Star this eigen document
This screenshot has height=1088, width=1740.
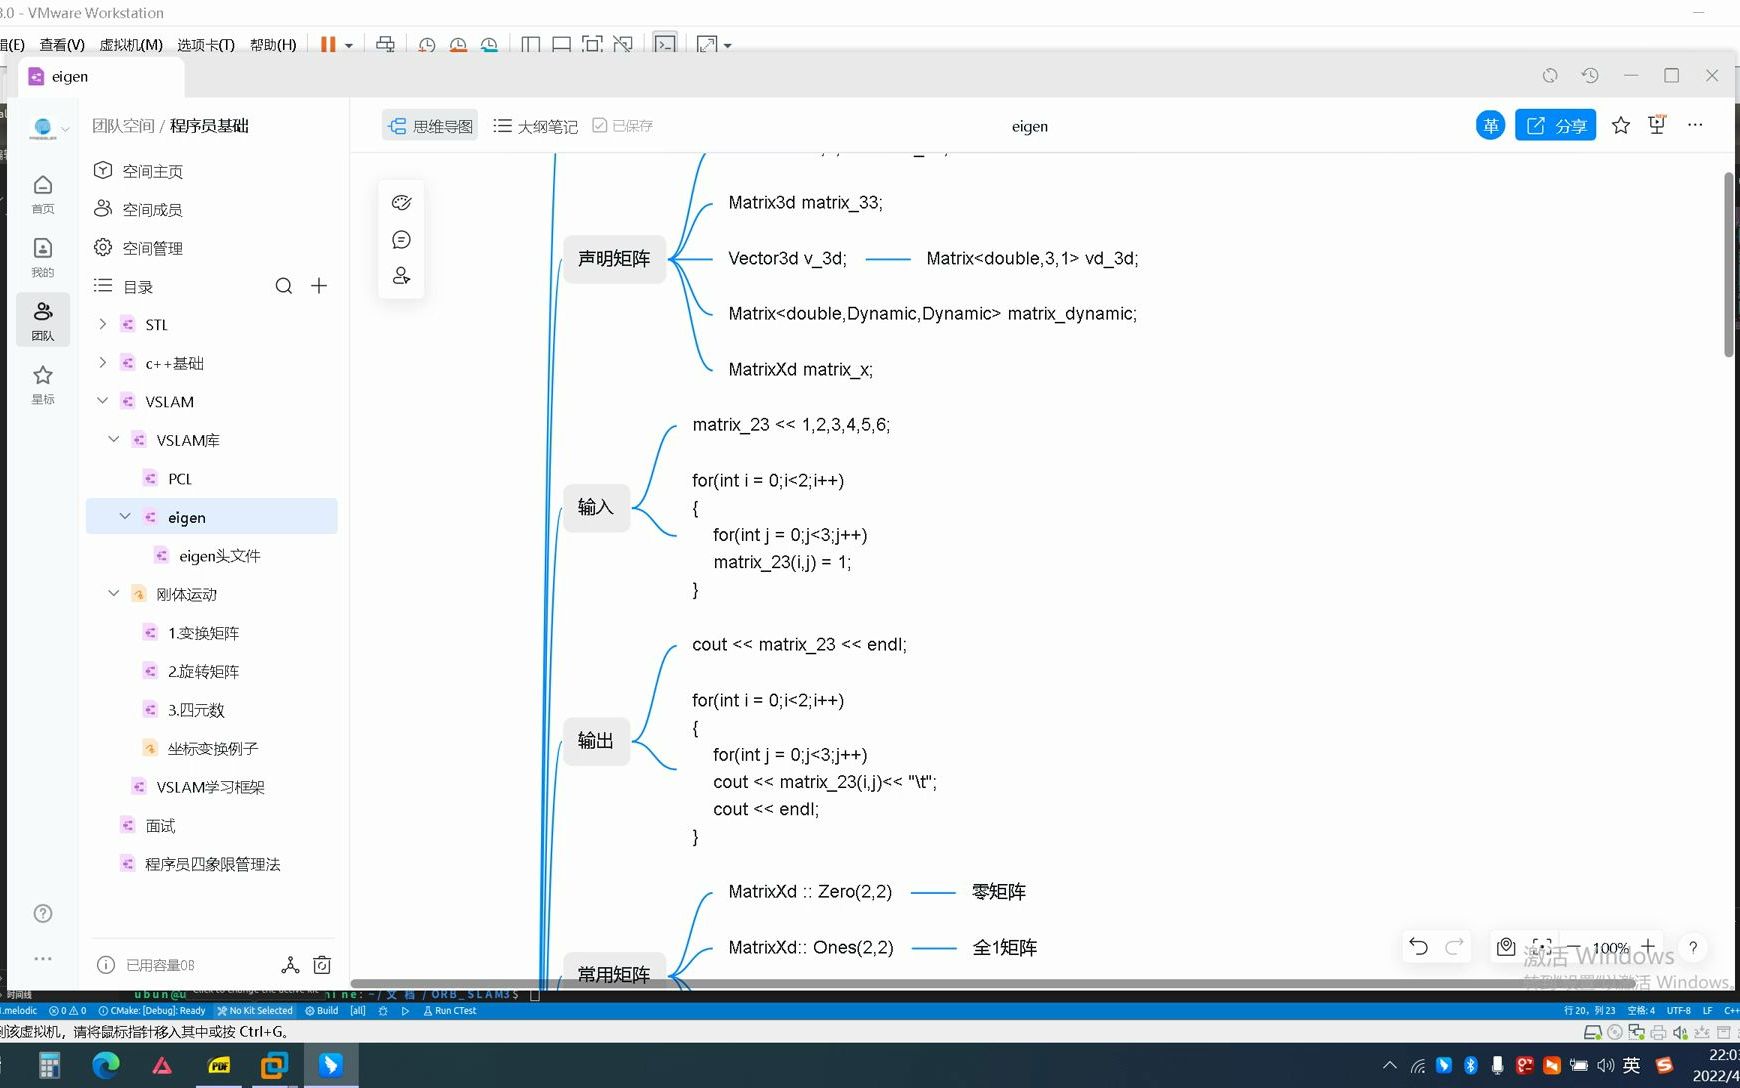tap(1621, 125)
